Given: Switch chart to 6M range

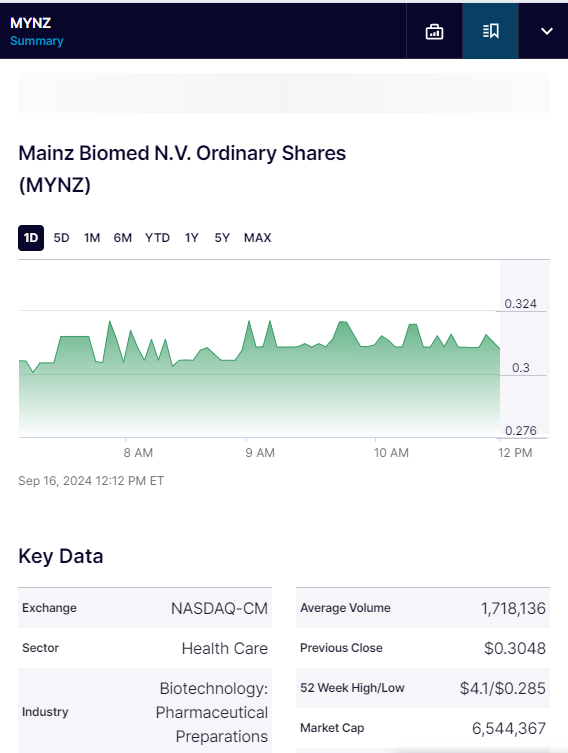Looking at the screenshot, I should tap(122, 238).
